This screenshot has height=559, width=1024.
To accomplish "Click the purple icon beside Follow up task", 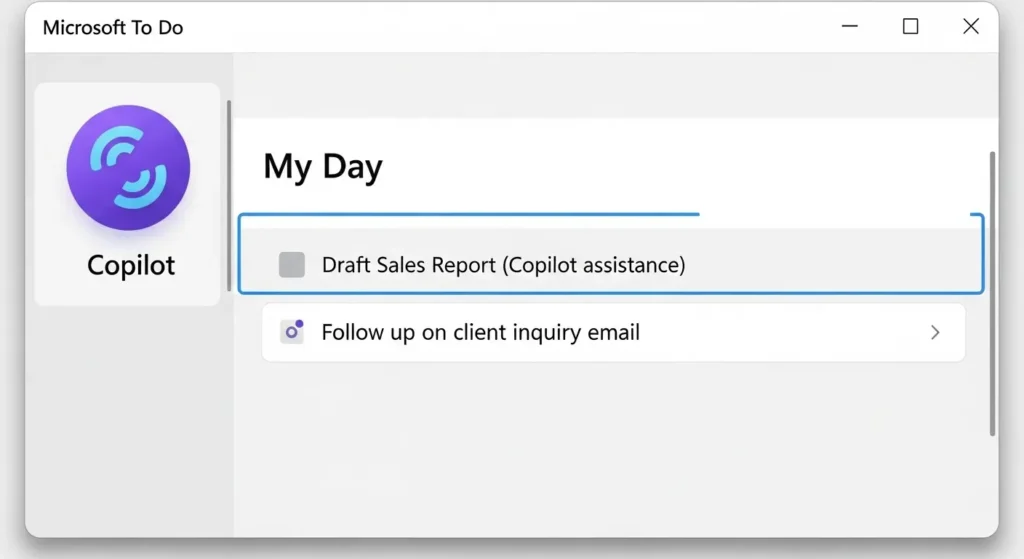I will click(292, 332).
